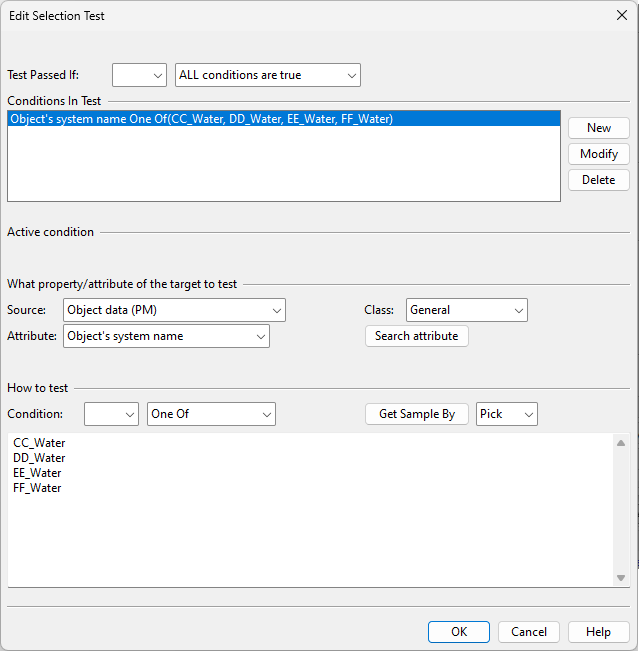The height and width of the screenshot is (651, 639).
Task: Confirm with the OK button
Action: point(458,632)
